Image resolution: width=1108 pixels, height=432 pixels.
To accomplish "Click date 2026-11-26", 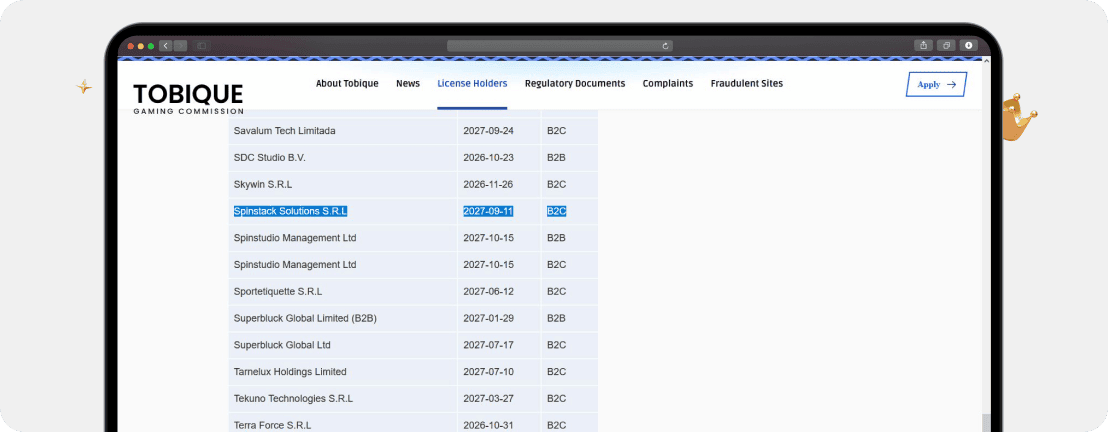I will (488, 185).
